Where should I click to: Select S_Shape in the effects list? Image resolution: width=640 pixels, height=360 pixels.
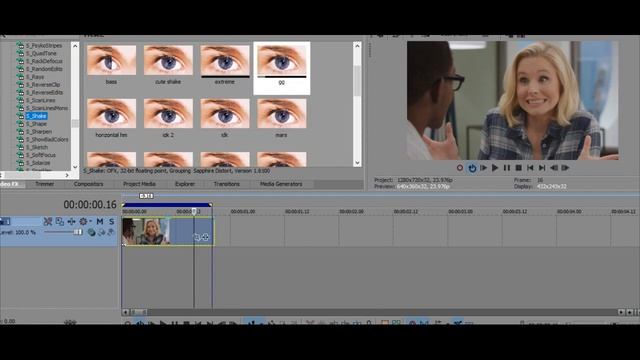point(36,124)
